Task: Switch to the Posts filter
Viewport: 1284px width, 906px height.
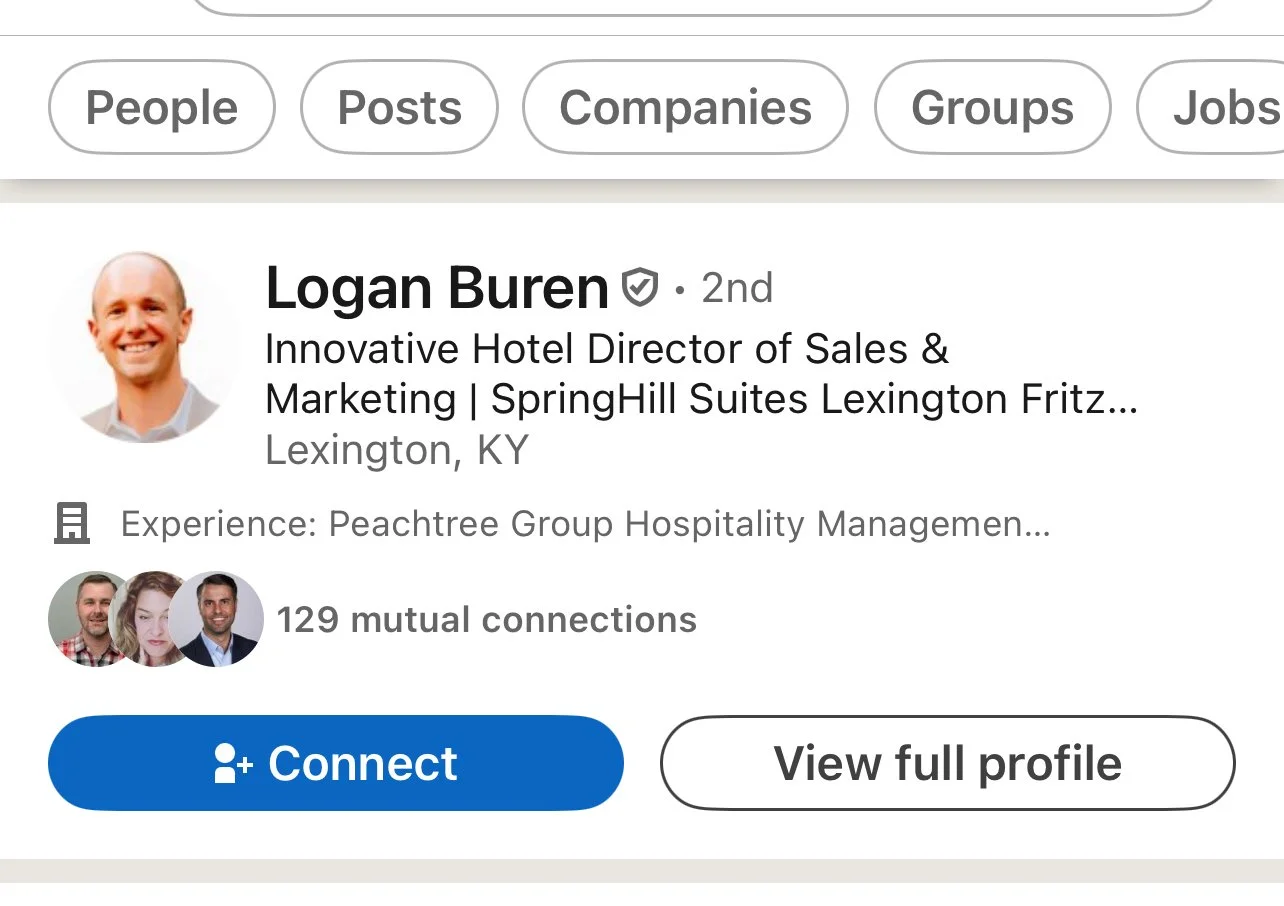Action: click(x=399, y=108)
